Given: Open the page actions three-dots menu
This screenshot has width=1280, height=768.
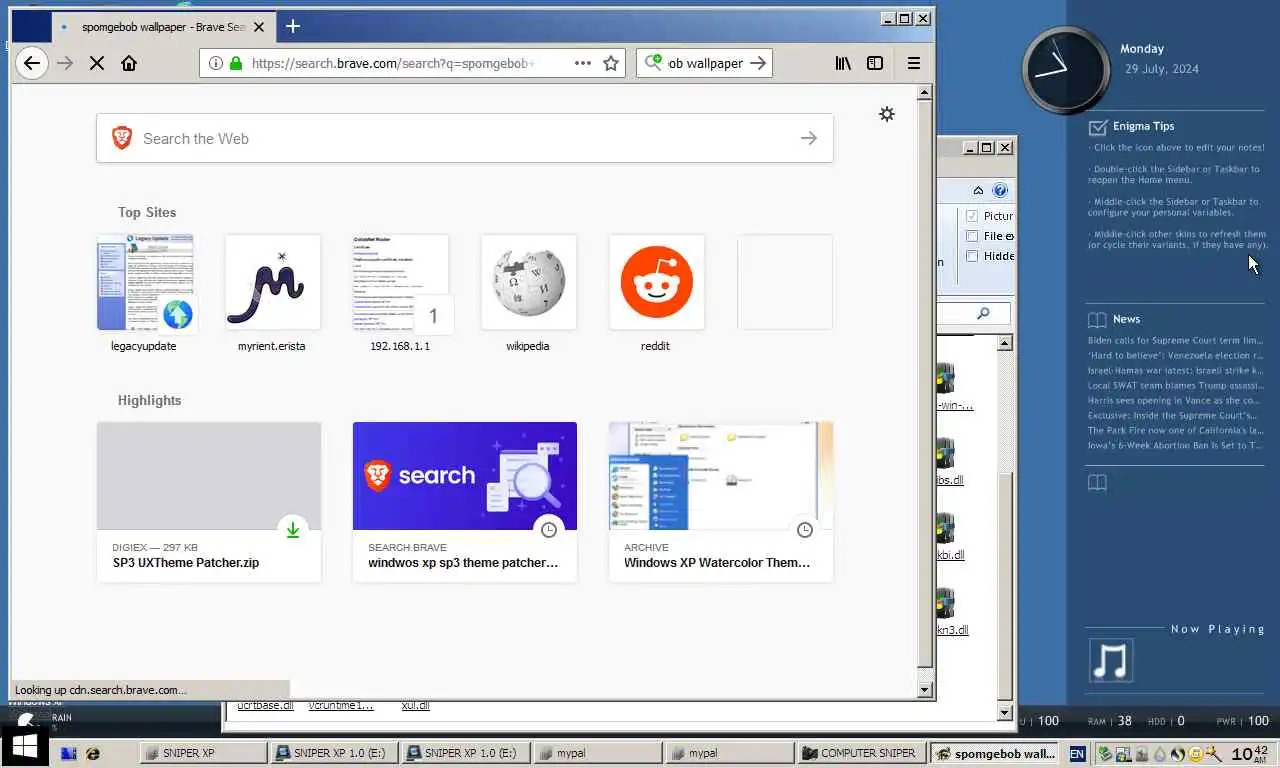Looking at the screenshot, I should coord(583,63).
